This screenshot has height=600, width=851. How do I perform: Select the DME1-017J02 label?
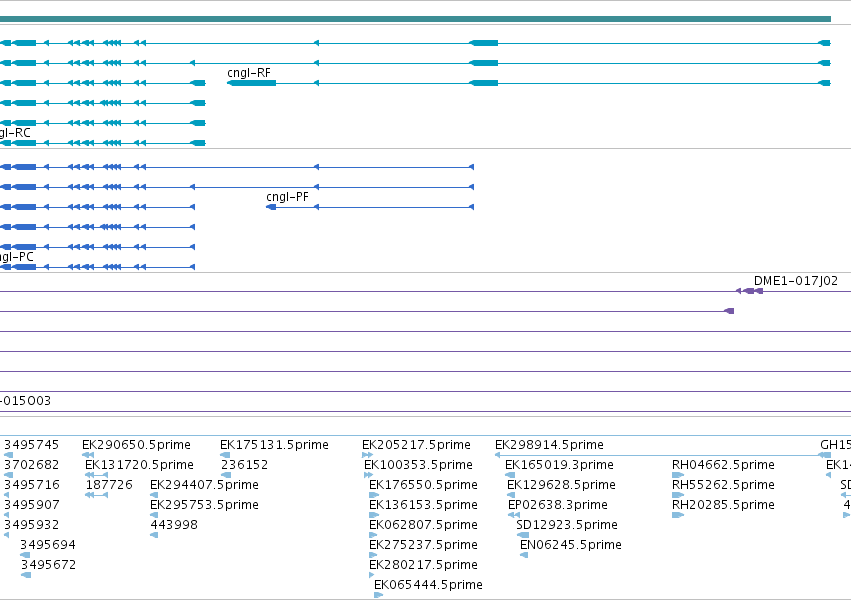pos(796,281)
